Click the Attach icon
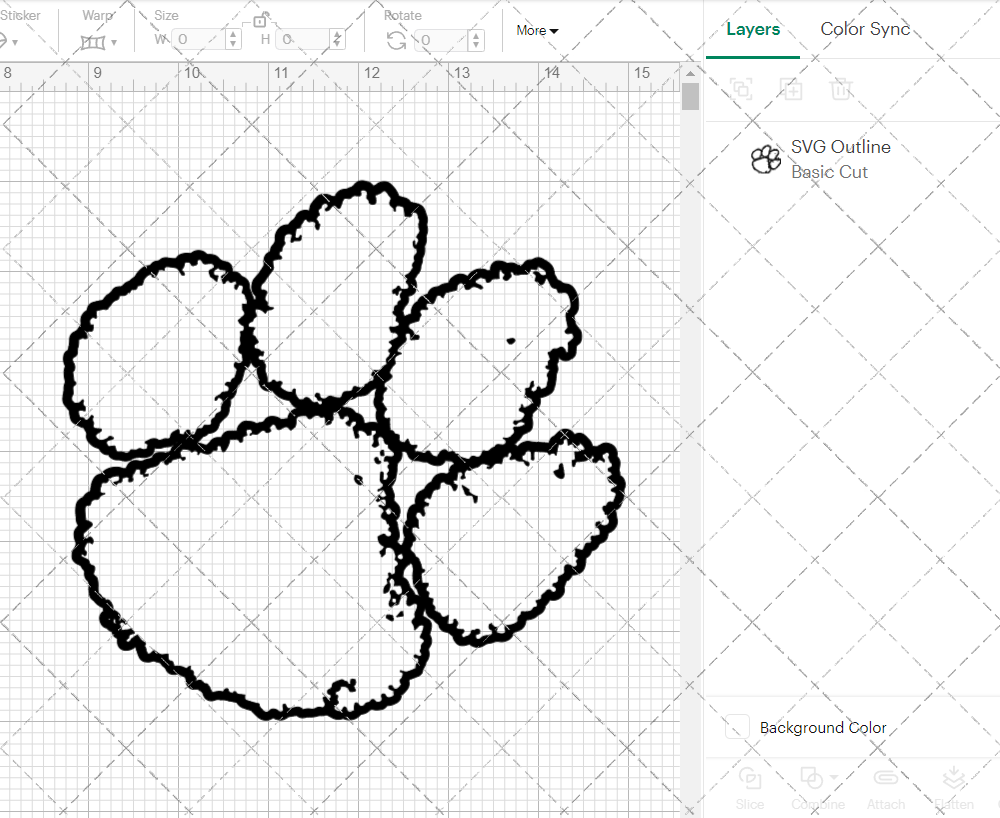Screen dimensions: 1000x818 tap(886, 779)
